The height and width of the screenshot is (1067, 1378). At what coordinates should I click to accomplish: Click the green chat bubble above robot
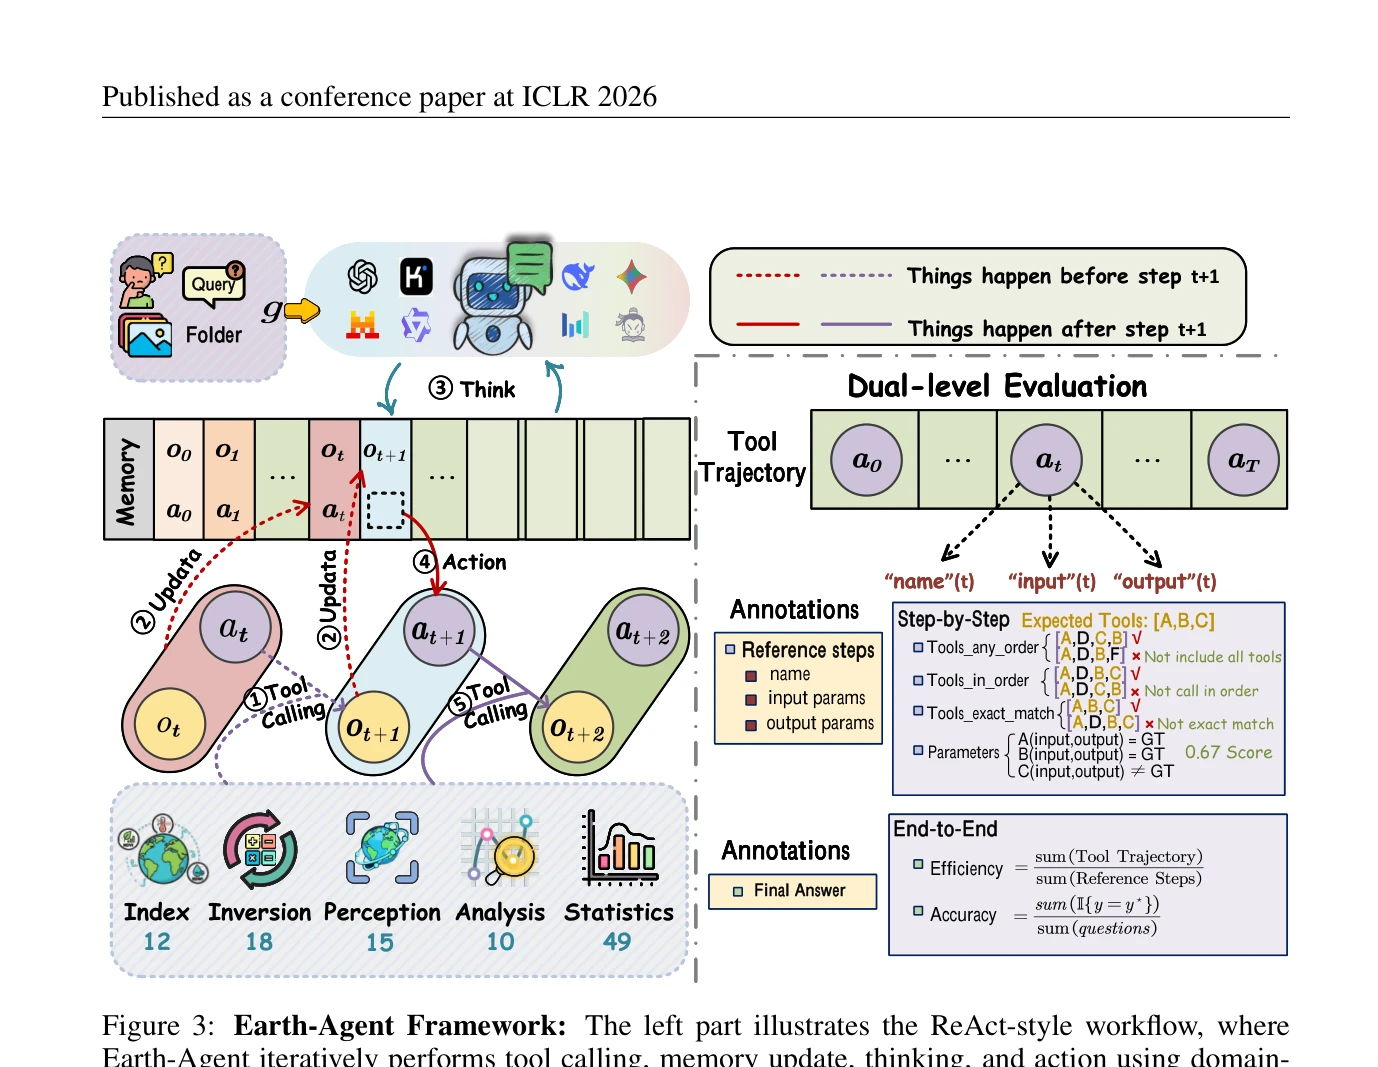click(x=530, y=265)
